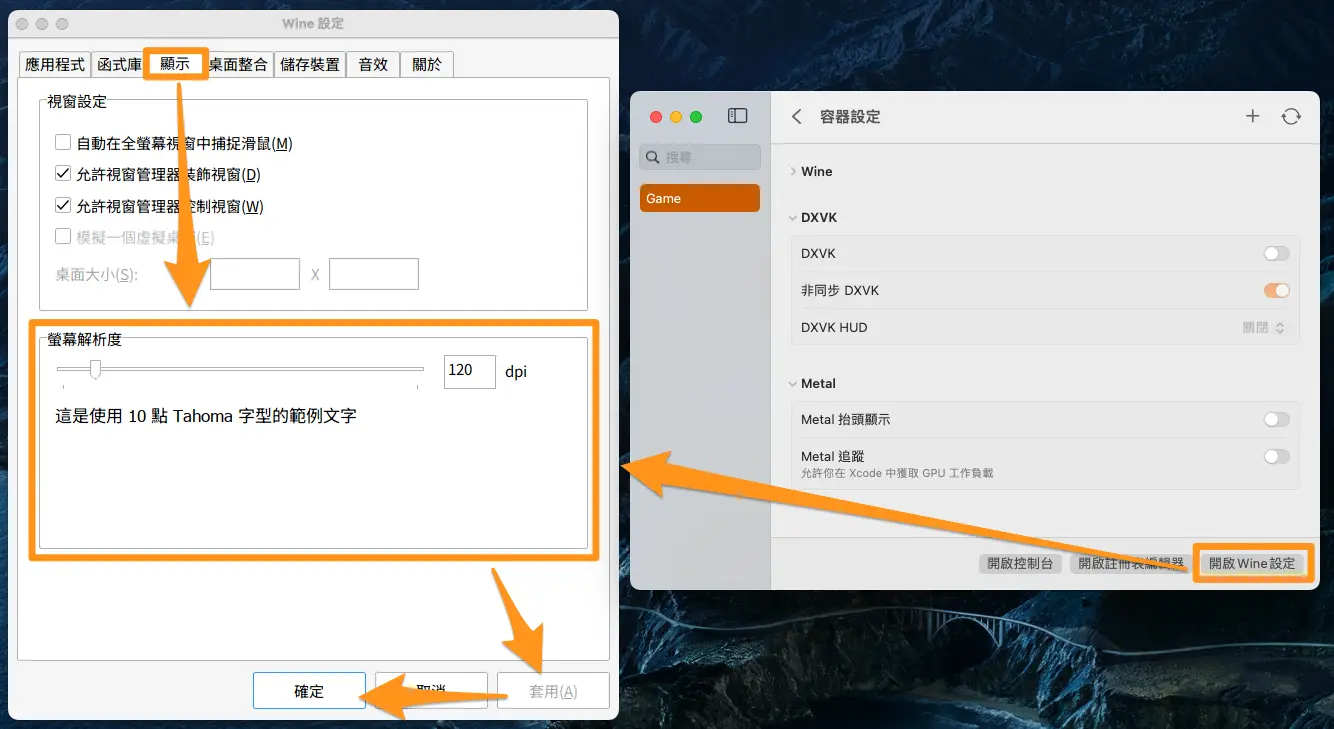Click the desktop height input field
The width and height of the screenshot is (1334, 729).
[x=374, y=274]
